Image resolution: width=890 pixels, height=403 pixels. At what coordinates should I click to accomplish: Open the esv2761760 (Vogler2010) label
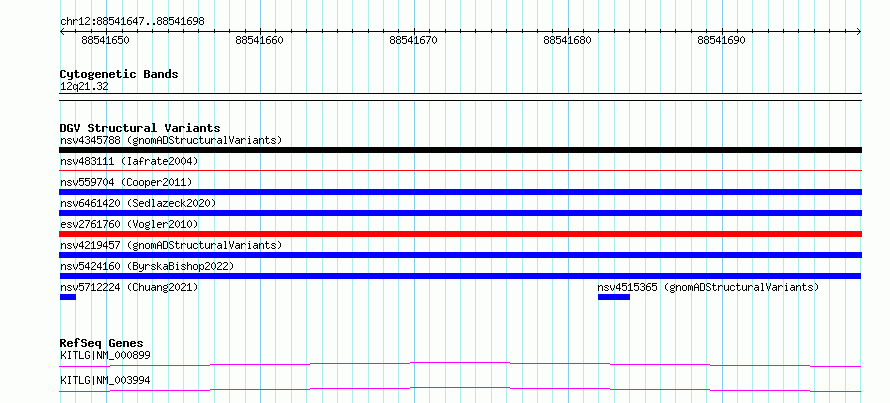(x=129, y=224)
